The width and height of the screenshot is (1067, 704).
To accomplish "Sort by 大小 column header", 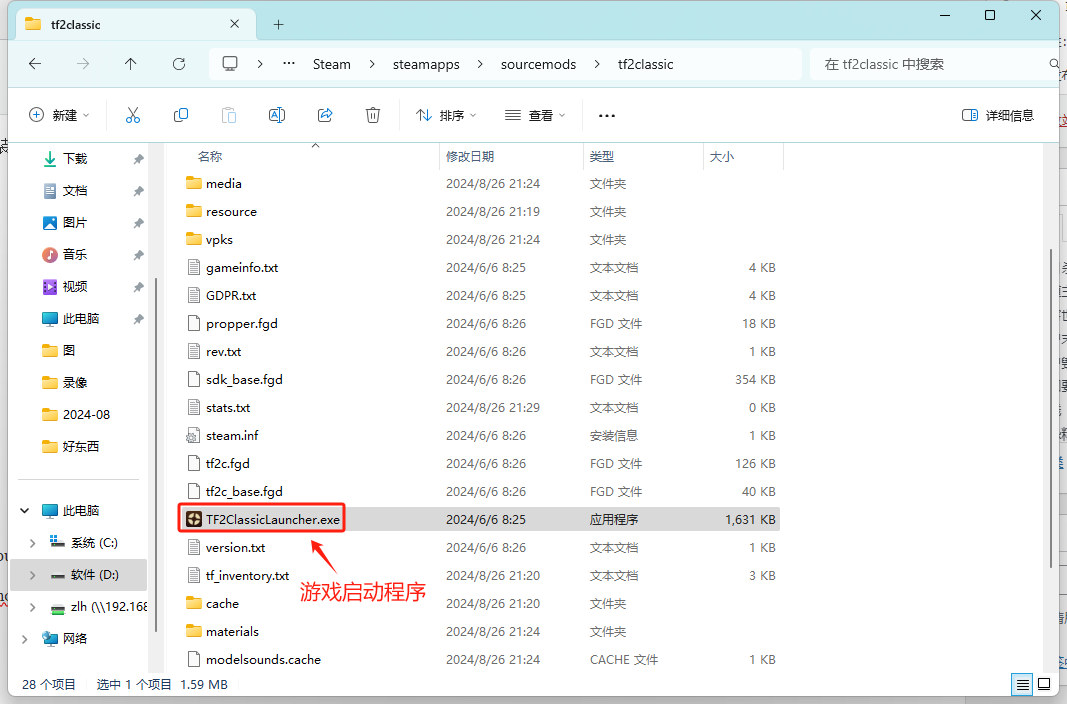I will pyautogui.click(x=721, y=156).
